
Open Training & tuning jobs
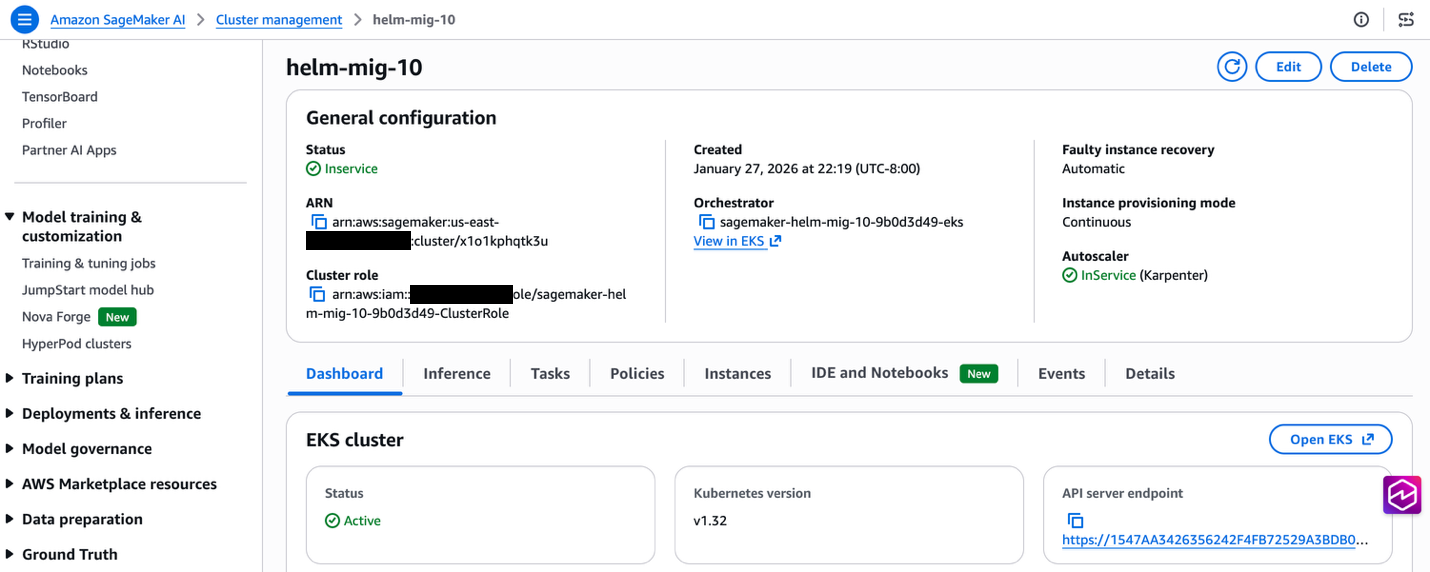[89, 263]
